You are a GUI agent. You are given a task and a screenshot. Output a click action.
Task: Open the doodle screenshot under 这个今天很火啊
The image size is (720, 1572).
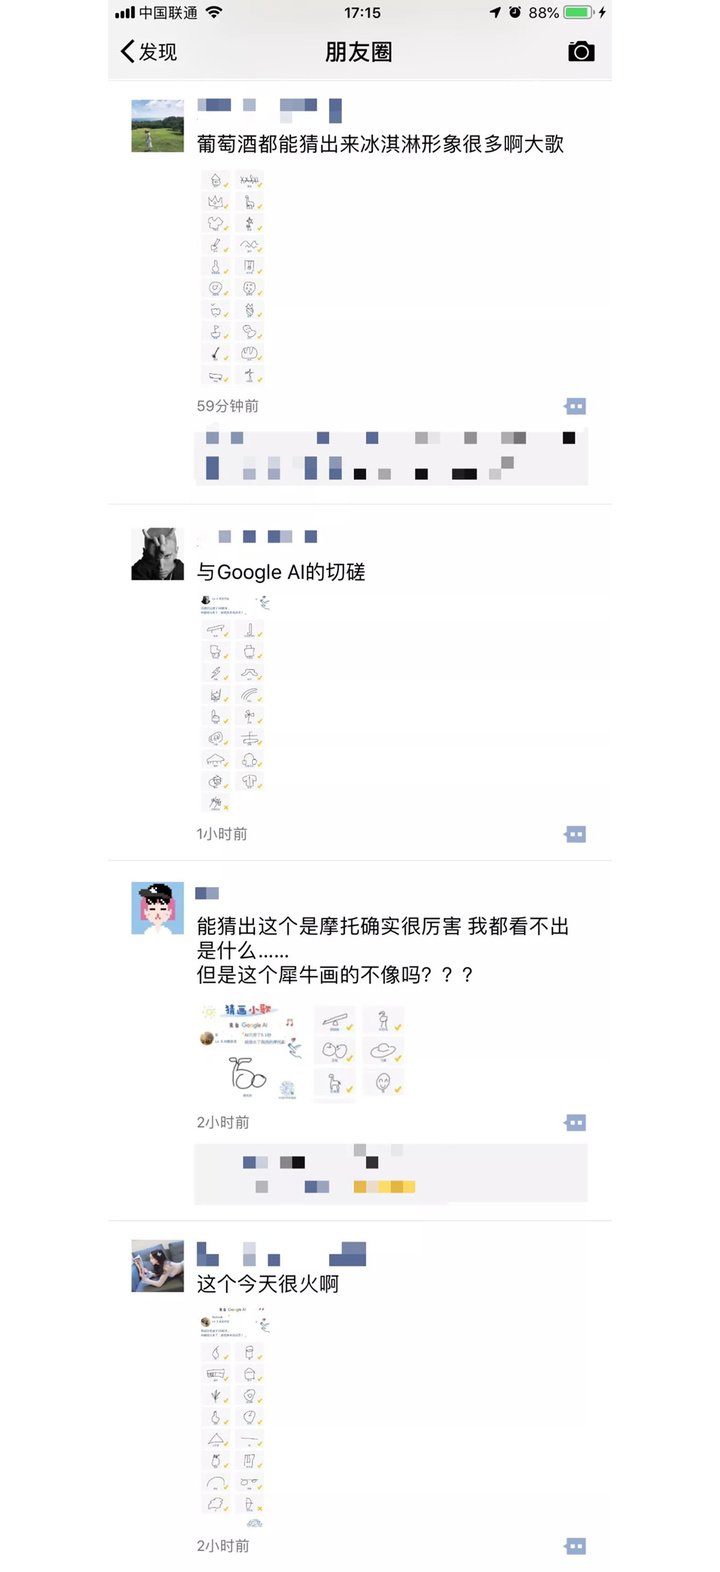pos(236,1417)
